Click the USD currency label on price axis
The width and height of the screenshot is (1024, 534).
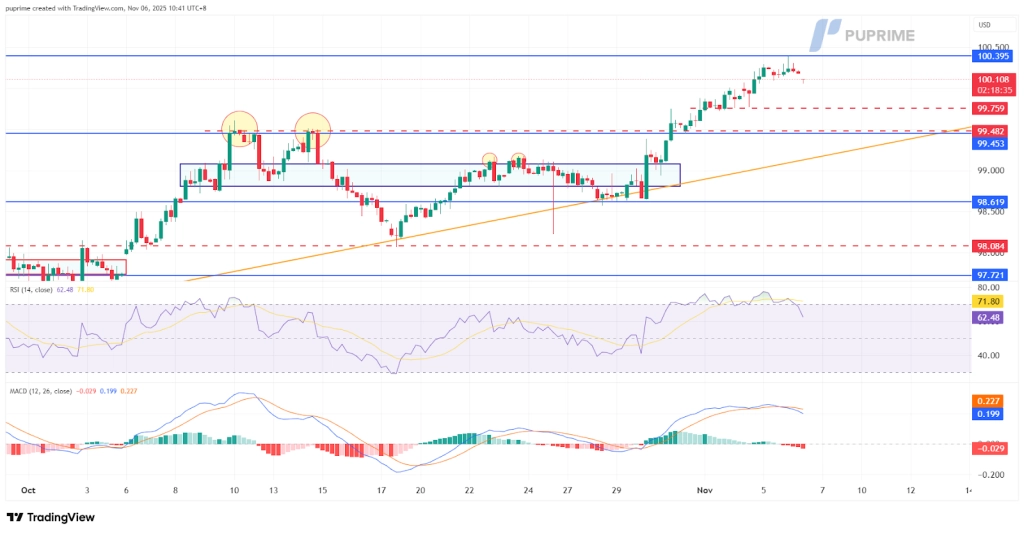coord(984,26)
